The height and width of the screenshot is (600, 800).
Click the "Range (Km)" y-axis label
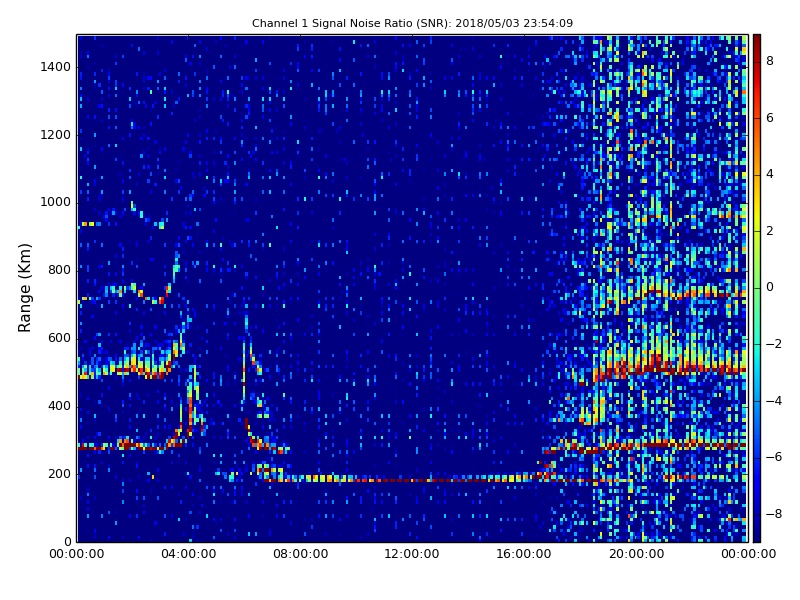[26, 287]
